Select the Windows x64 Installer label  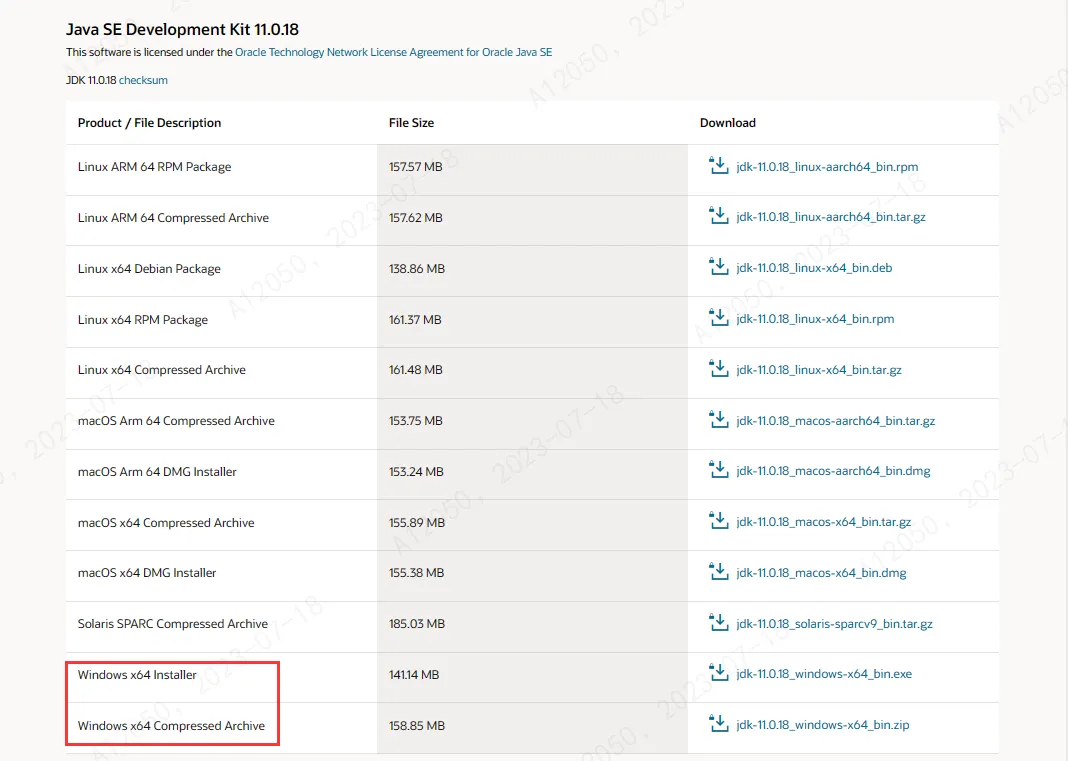click(137, 674)
